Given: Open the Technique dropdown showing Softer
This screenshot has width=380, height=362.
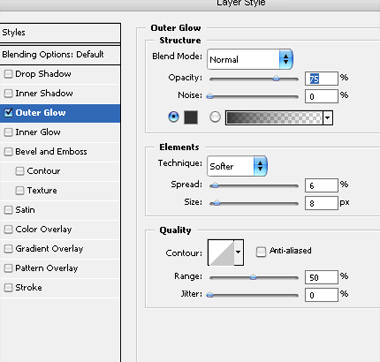Looking at the screenshot, I should pyautogui.click(x=237, y=166).
